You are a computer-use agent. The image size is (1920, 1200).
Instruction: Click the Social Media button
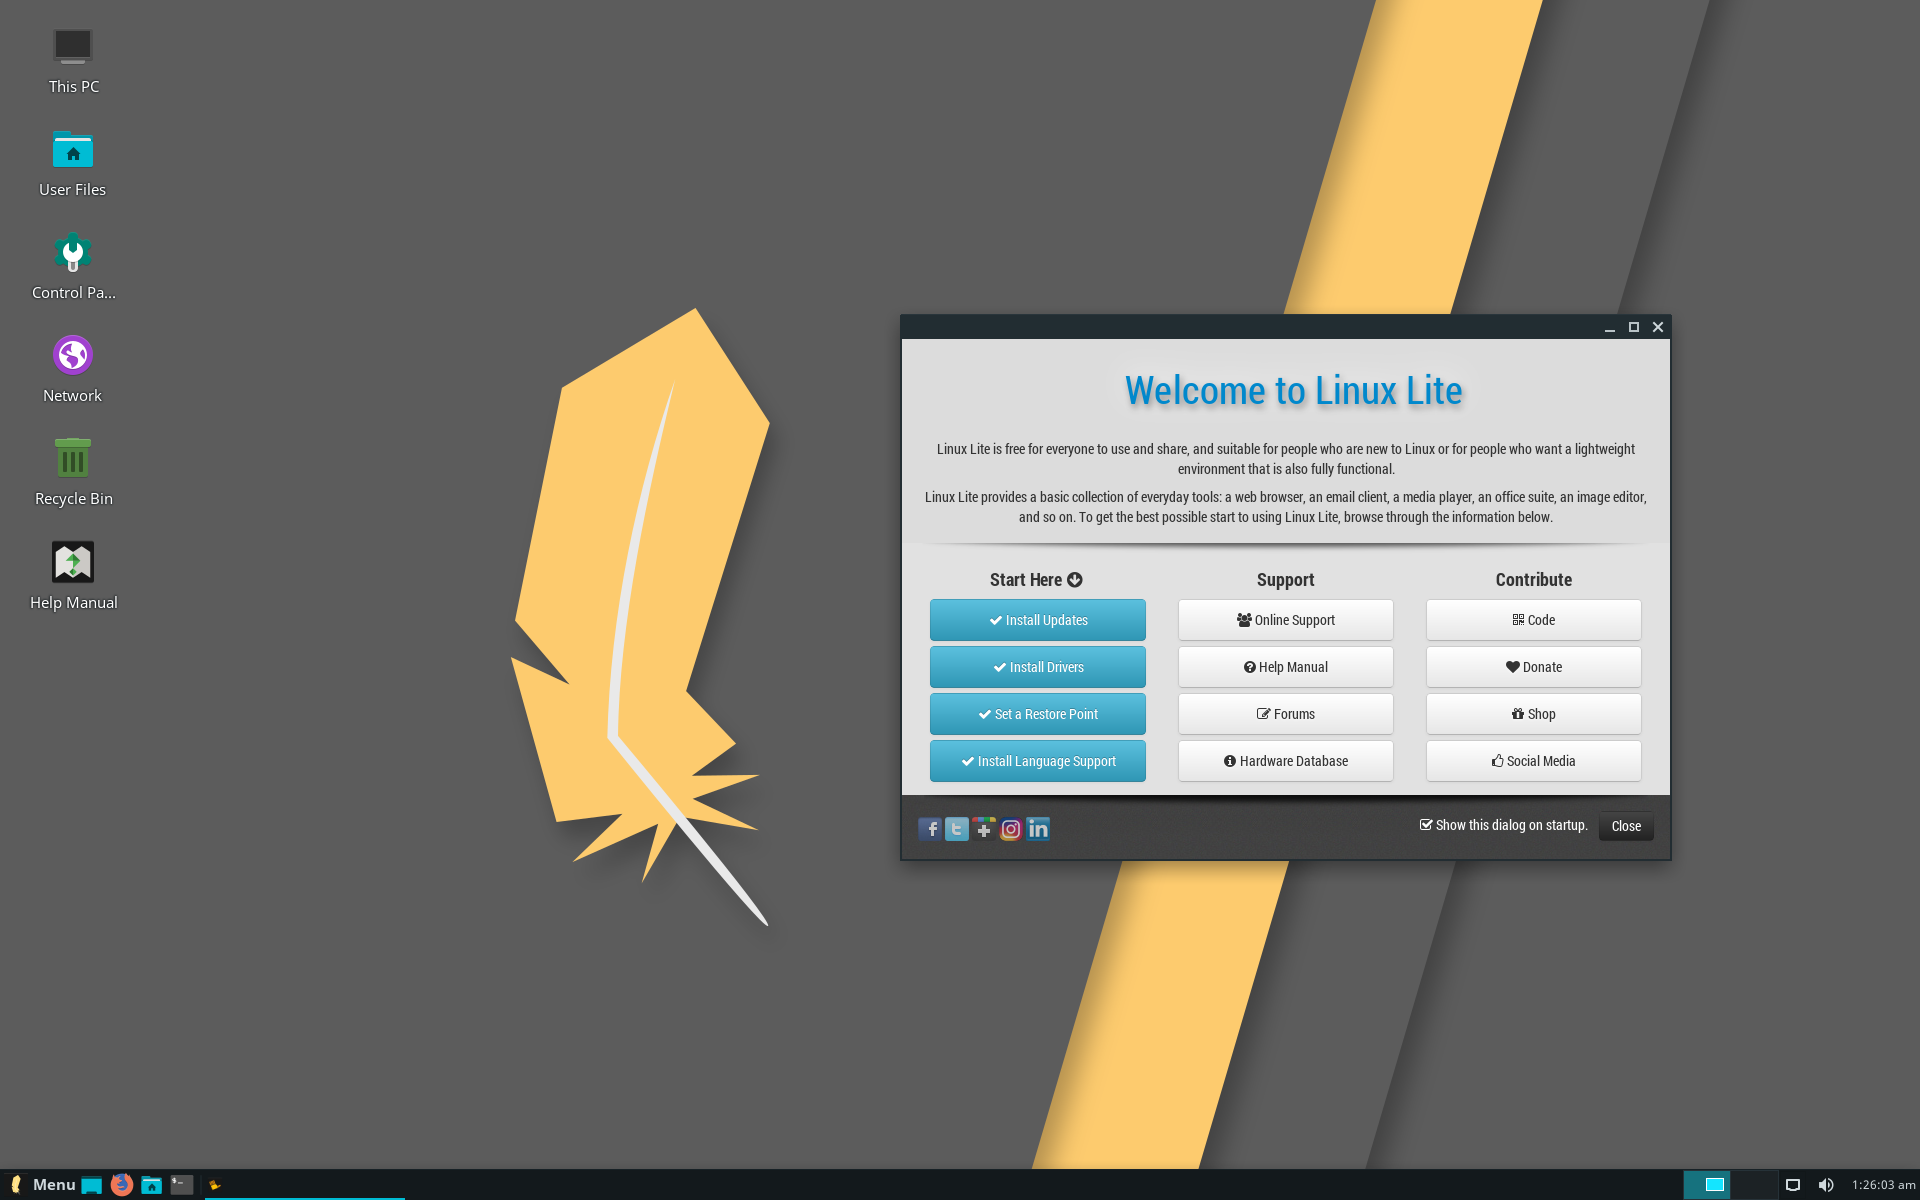tap(1534, 761)
